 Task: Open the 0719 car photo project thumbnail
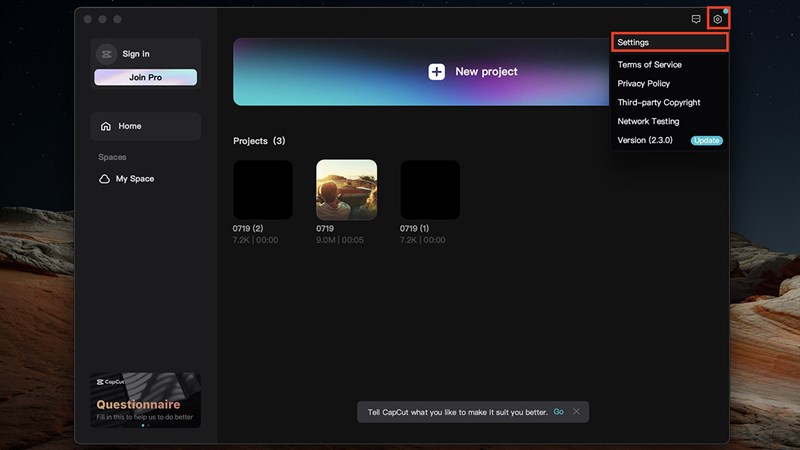tap(347, 190)
